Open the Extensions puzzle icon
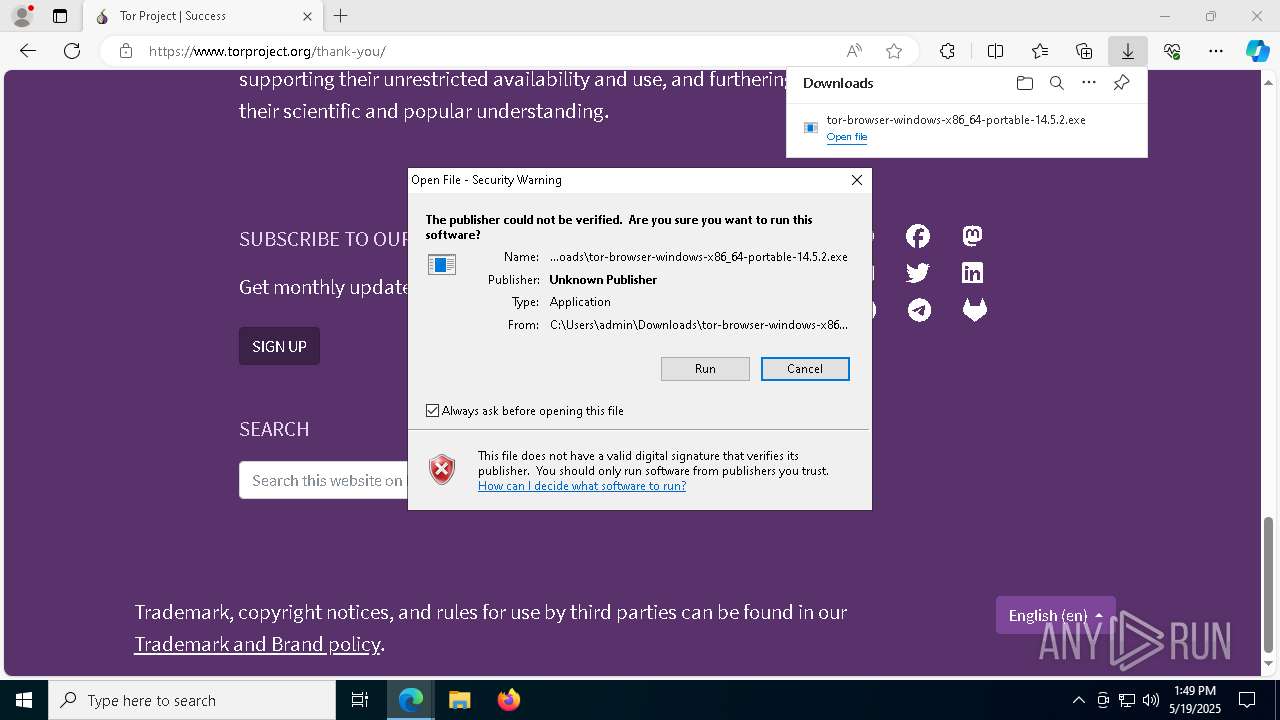Image resolution: width=1280 pixels, height=720 pixels. (x=947, y=51)
